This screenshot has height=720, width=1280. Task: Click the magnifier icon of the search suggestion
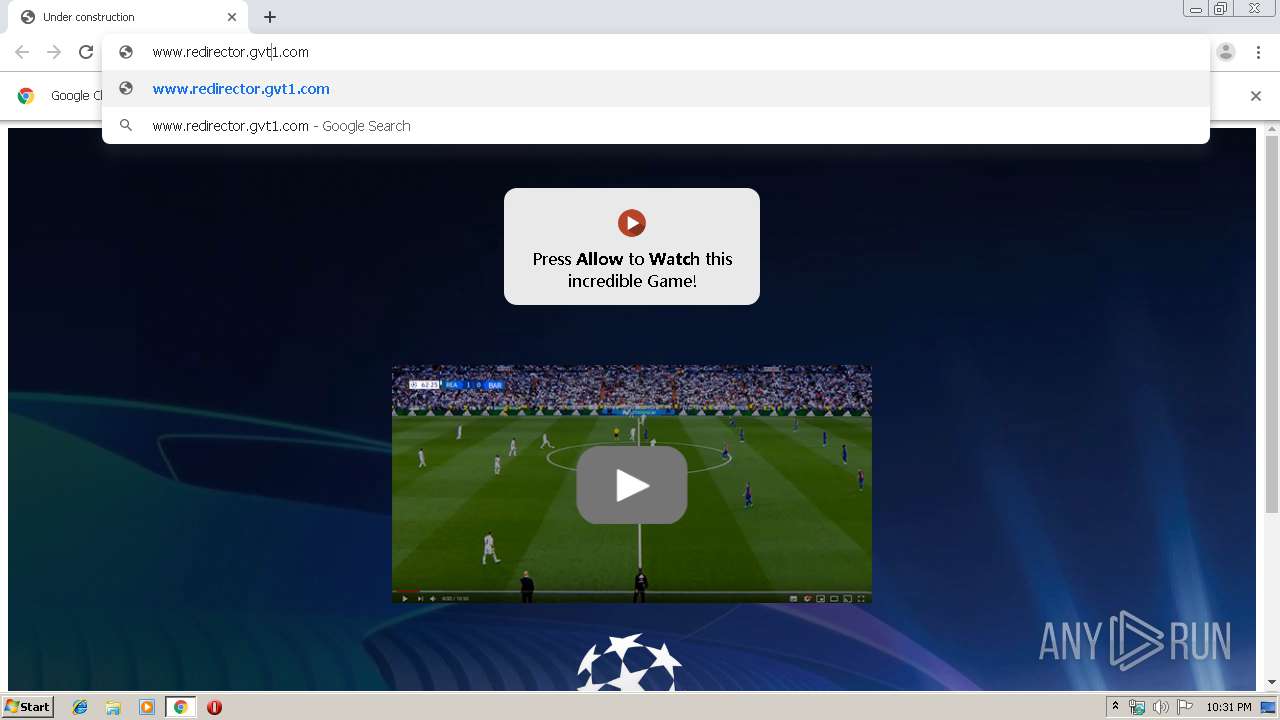(126, 126)
